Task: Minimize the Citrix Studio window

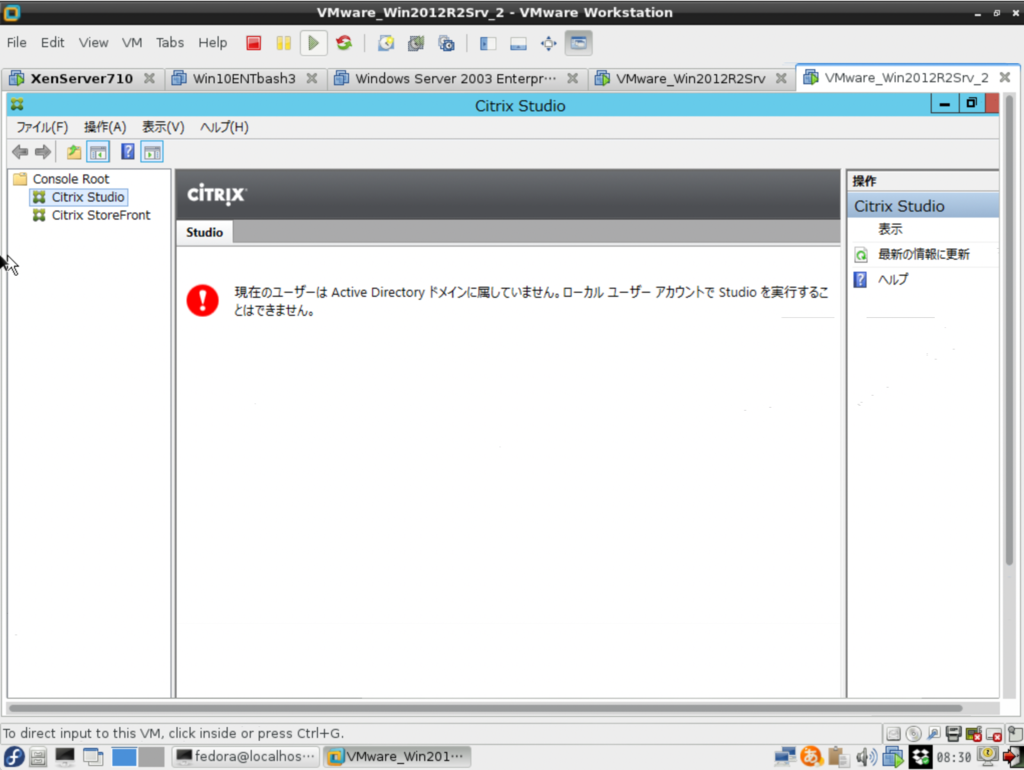Action: [x=944, y=104]
